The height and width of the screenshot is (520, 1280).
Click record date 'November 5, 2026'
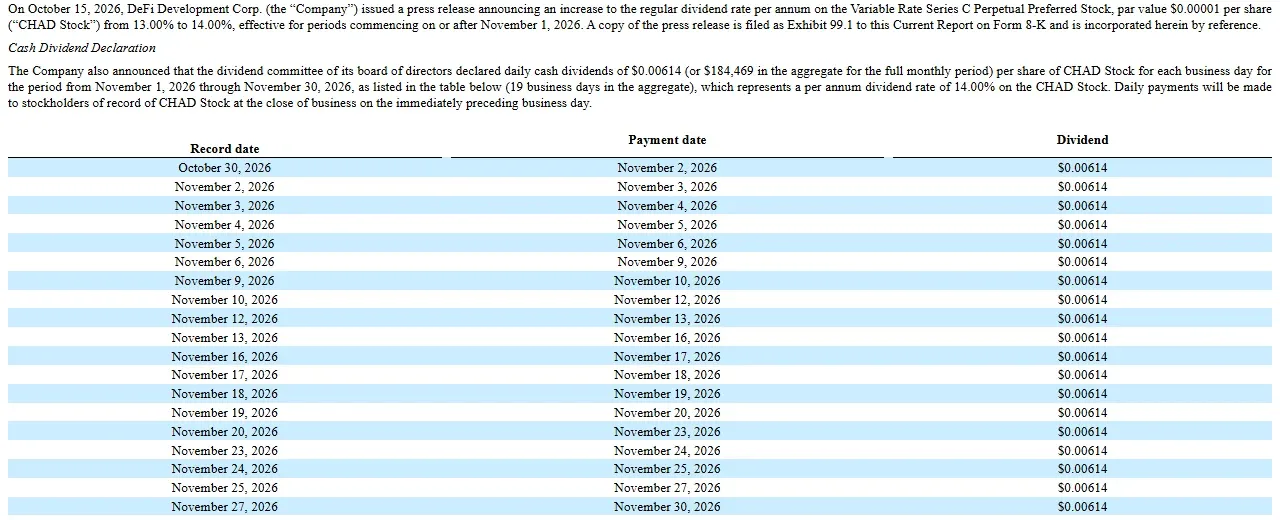tap(225, 244)
